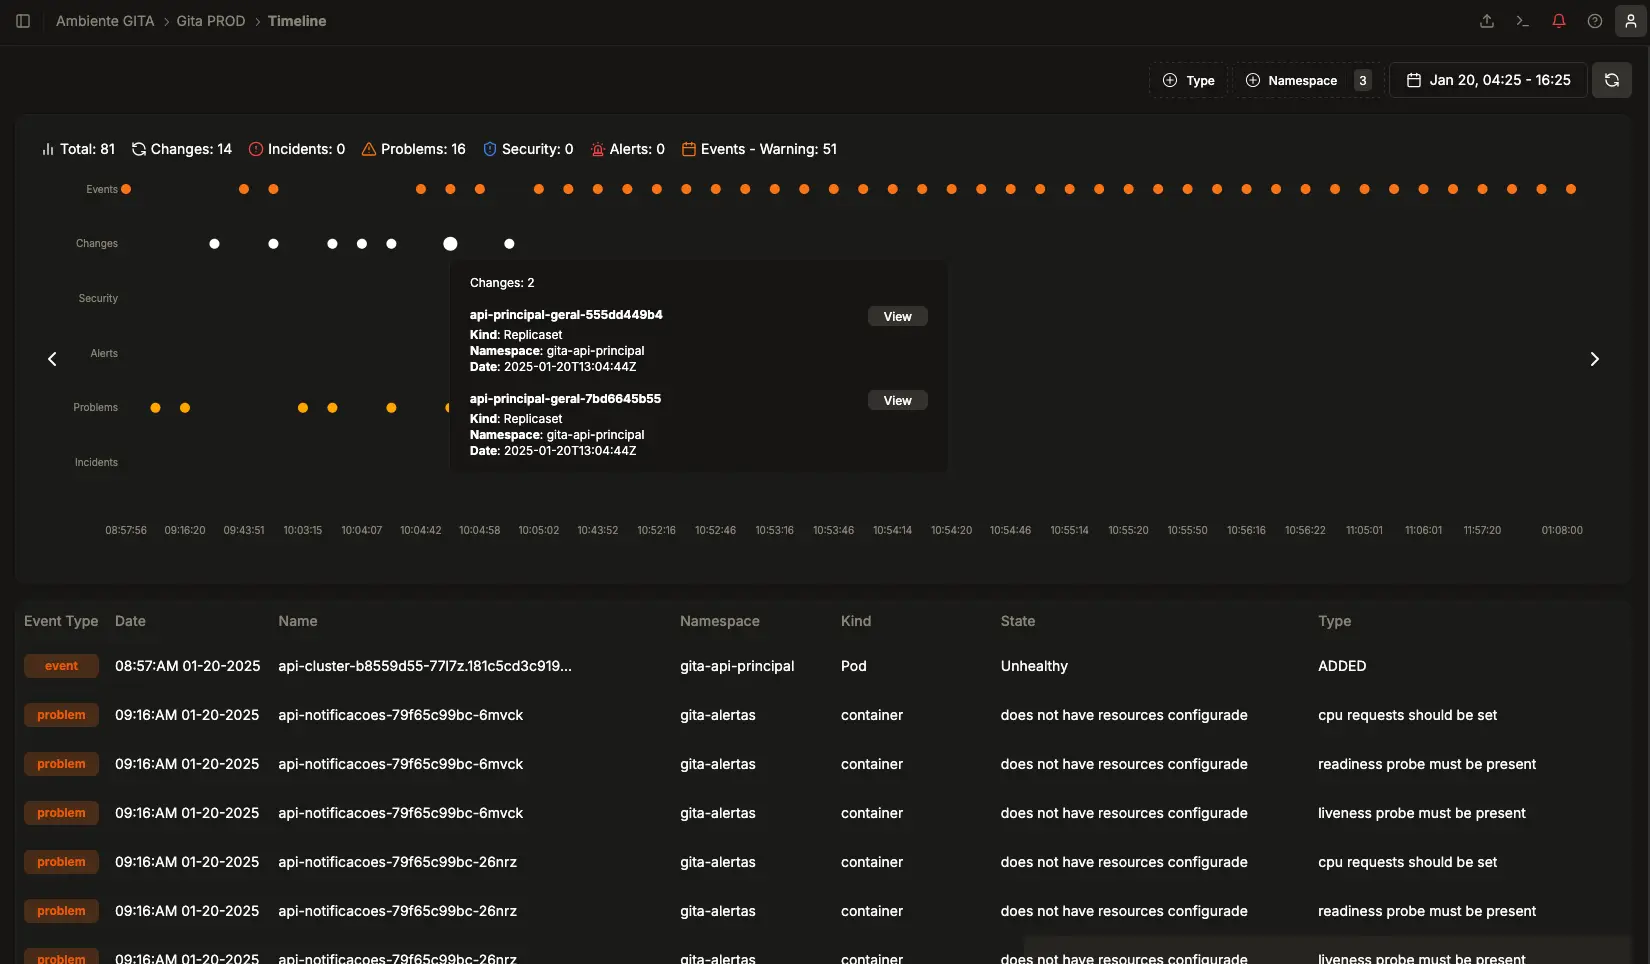This screenshot has height=964, width=1650.
Task: Click the Security: 0 shield stat
Action: click(x=528, y=149)
